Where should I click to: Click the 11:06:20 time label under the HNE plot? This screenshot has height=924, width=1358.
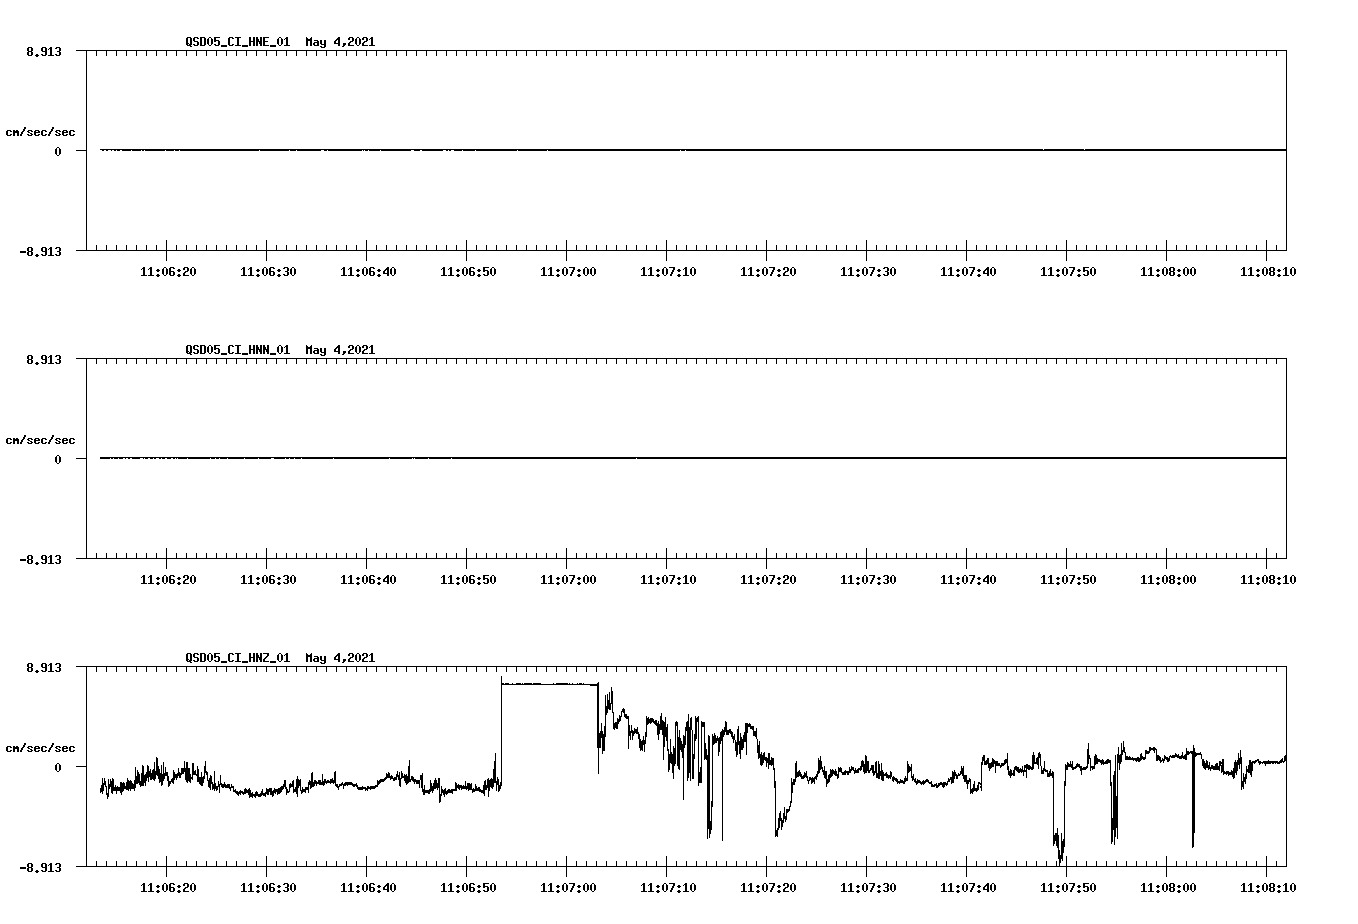click(x=169, y=269)
